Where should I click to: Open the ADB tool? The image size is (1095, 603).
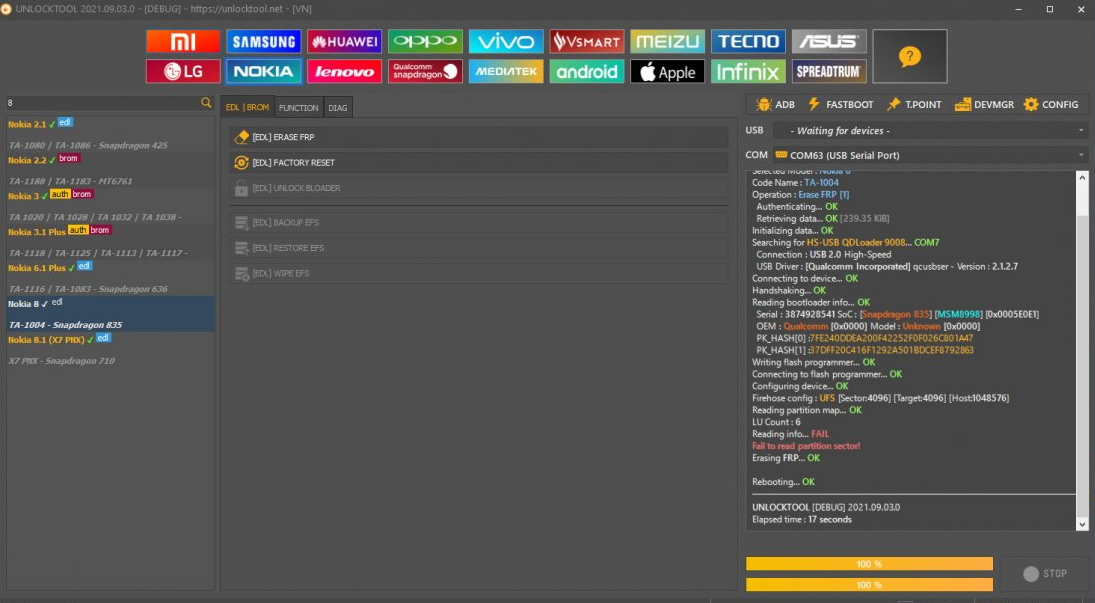click(775, 104)
